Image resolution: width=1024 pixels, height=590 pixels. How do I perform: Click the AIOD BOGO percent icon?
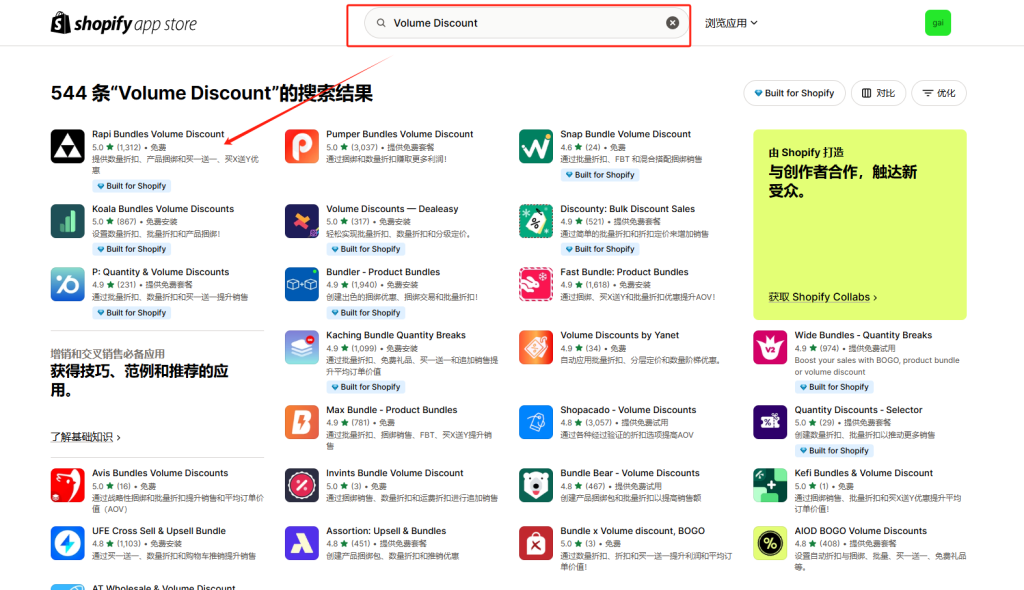pyautogui.click(x=769, y=543)
